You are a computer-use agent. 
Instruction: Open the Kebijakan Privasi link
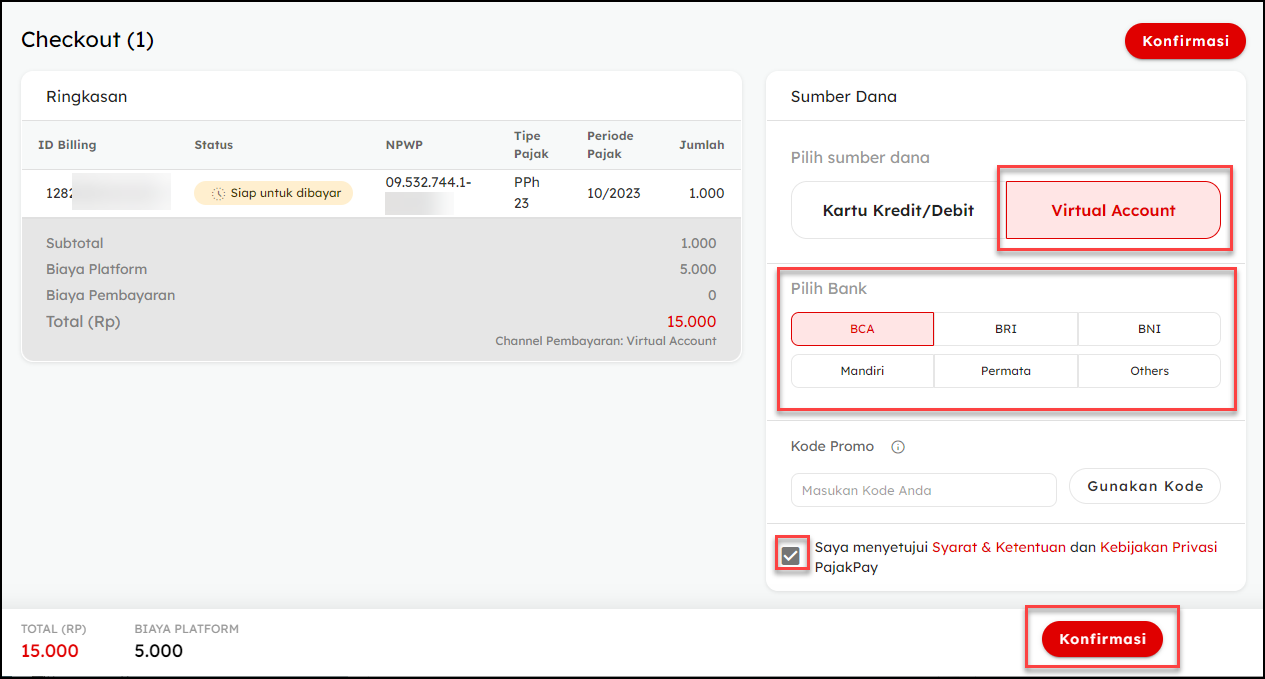click(1158, 547)
